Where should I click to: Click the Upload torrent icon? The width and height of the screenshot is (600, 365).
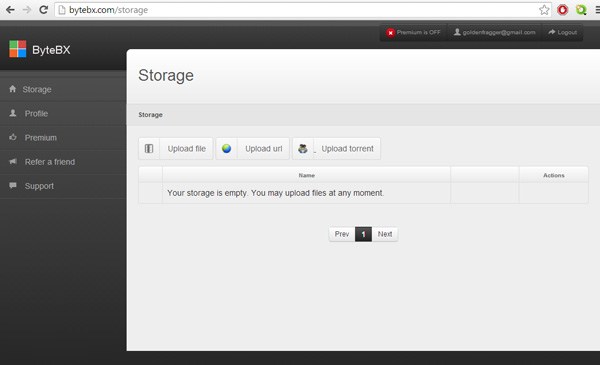point(303,148)
